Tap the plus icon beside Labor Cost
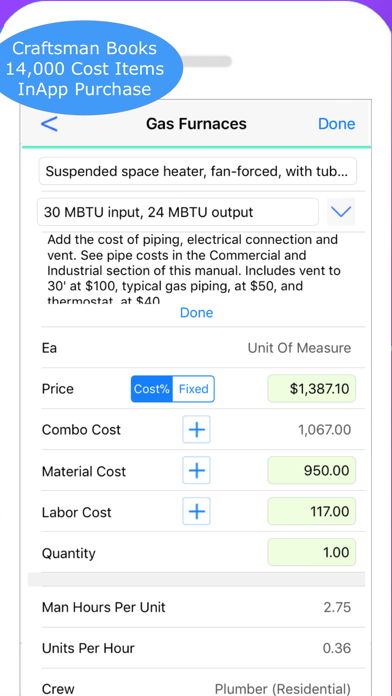The width and height of the screenshot is (392, 696). coord(196,511)
